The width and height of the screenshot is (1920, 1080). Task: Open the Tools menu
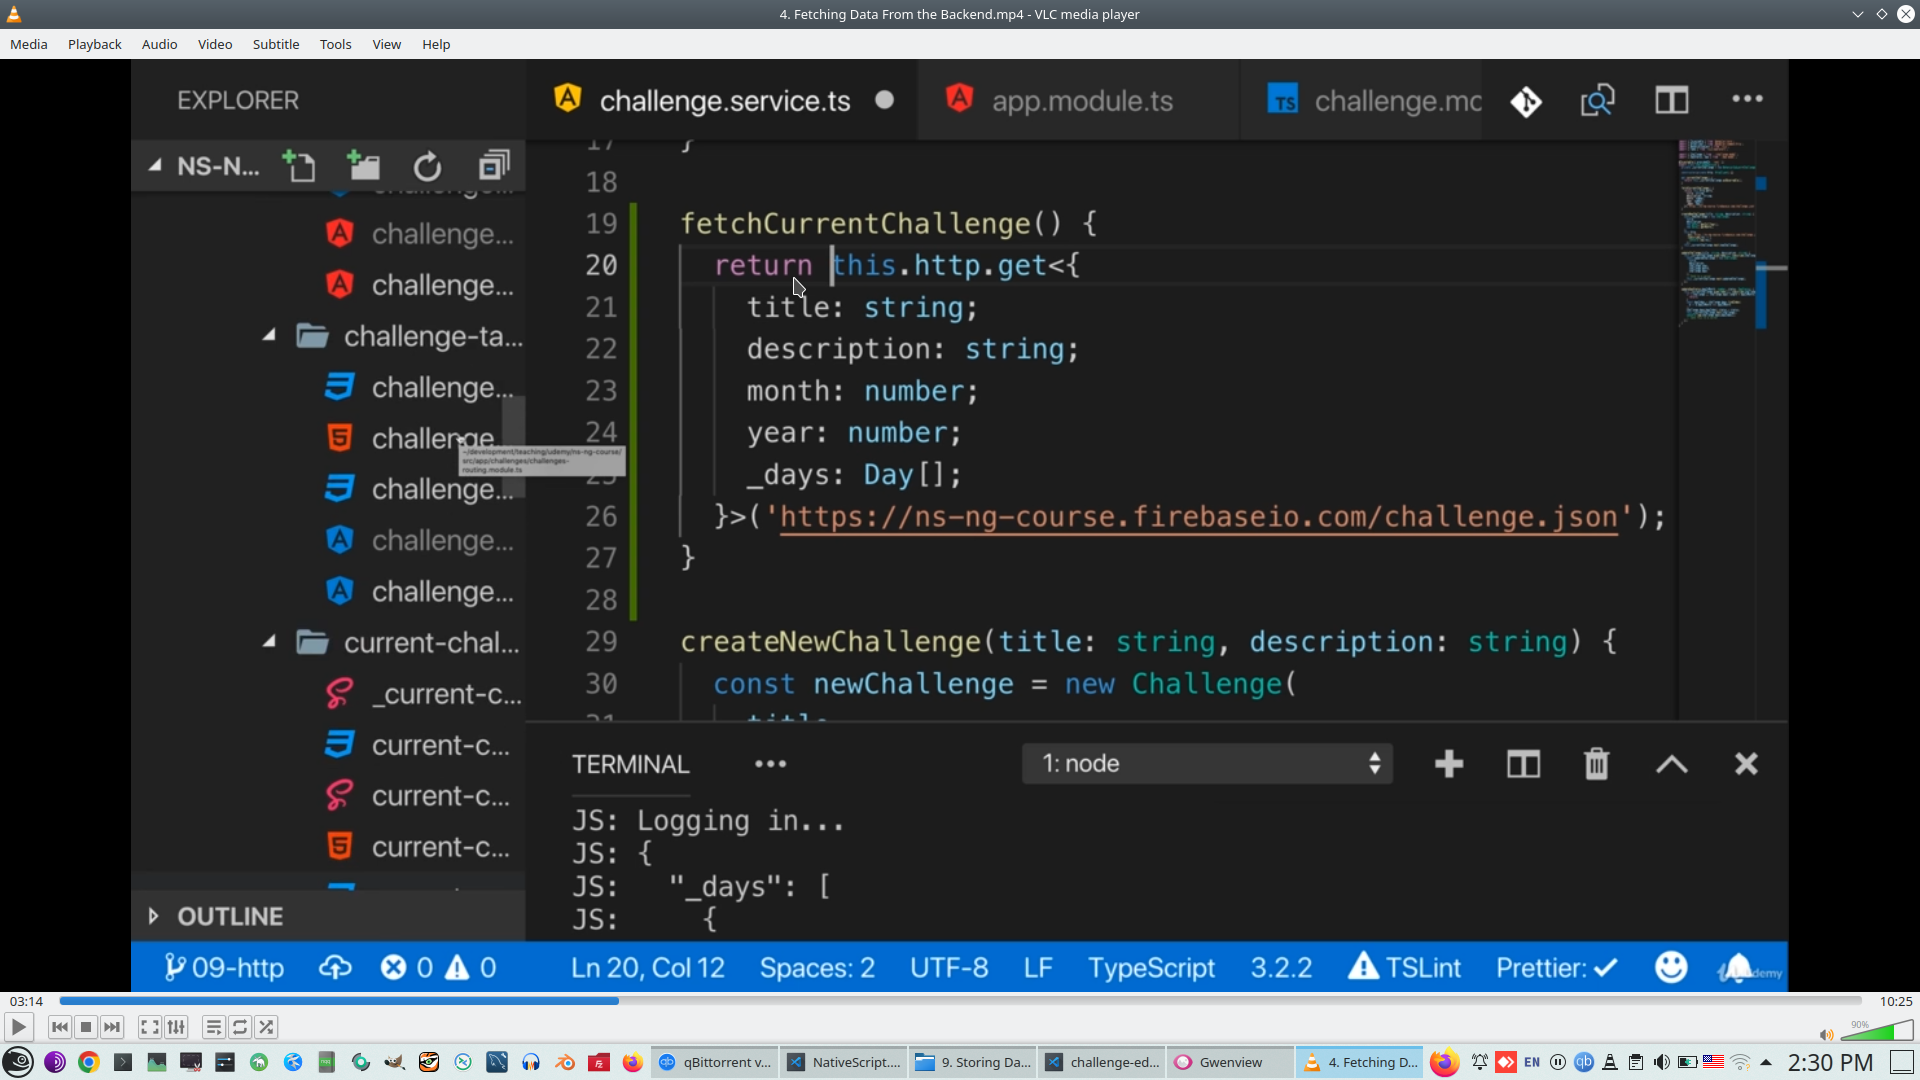pos(335,44)
